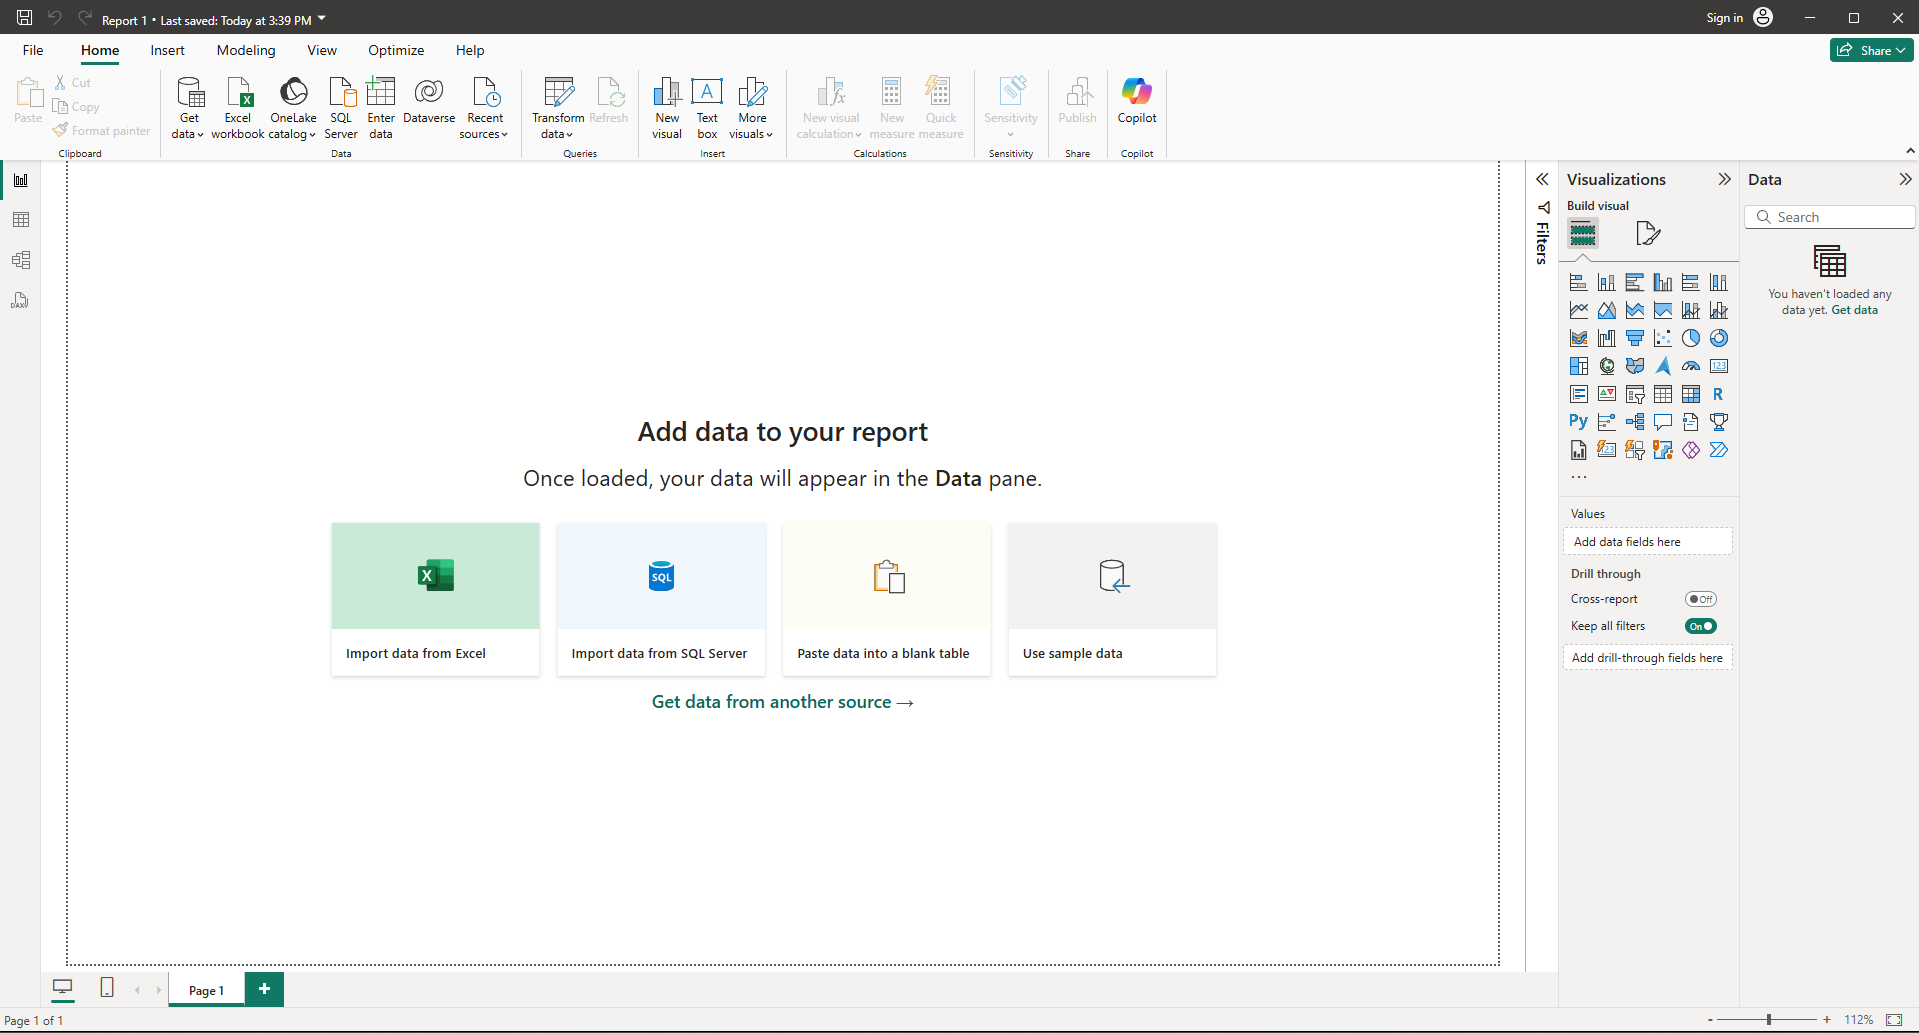1919x1033 pixels.
Task: Open the Format visual brush tab
Action: click(x=1648, y=234)
